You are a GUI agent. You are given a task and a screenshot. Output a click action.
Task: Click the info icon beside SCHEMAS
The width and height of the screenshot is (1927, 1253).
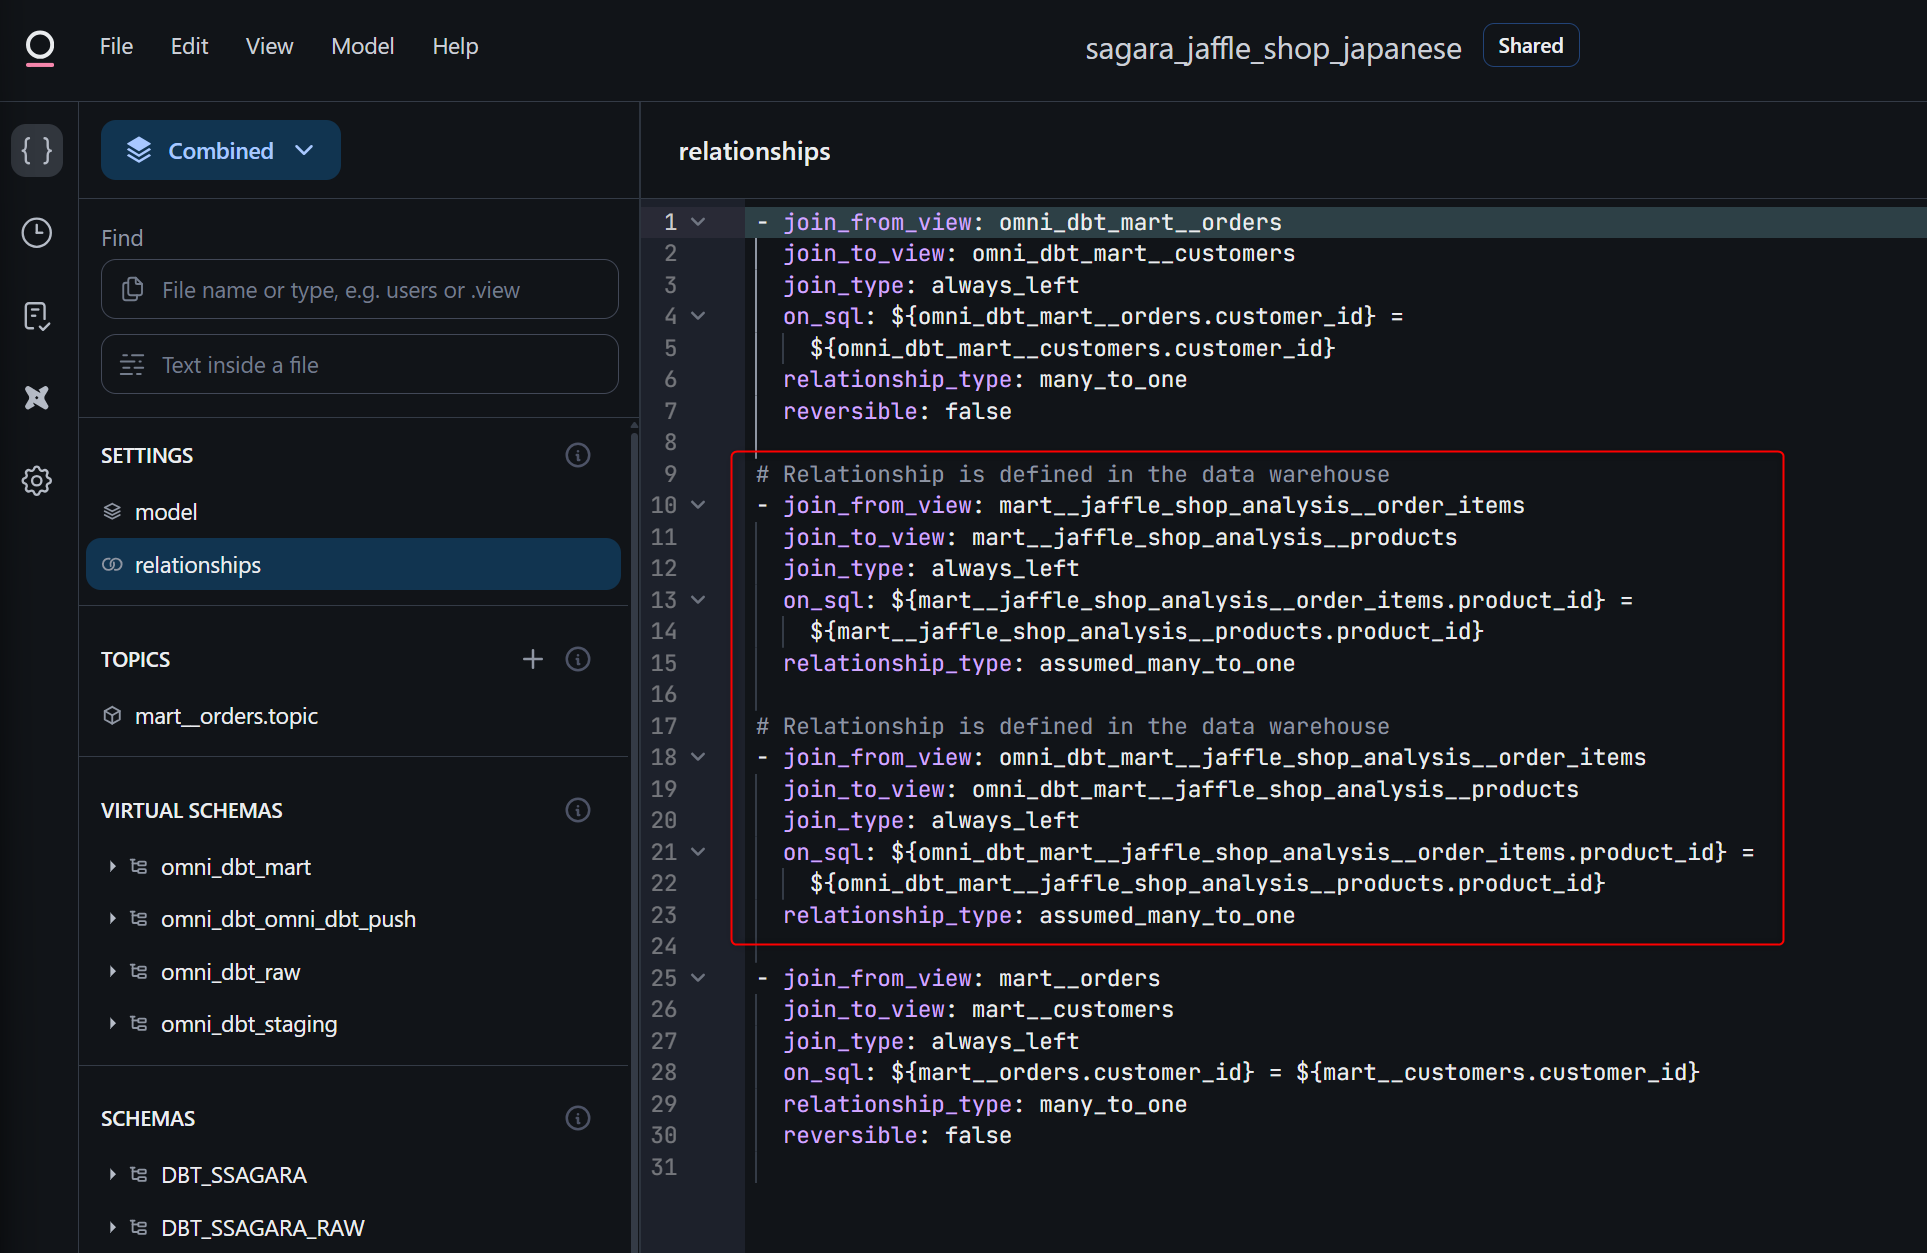pyautogui.click(x=578, y=1118)
